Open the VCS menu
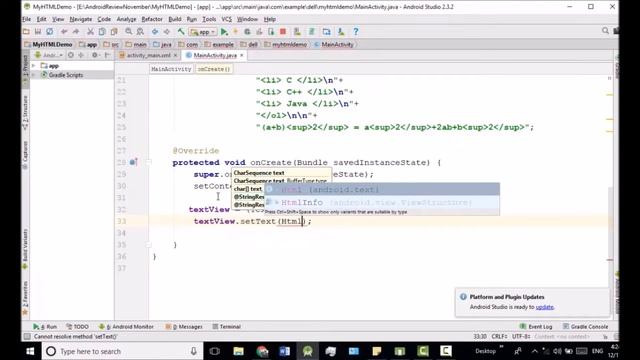640x360 pixels. tap(227, 19)
